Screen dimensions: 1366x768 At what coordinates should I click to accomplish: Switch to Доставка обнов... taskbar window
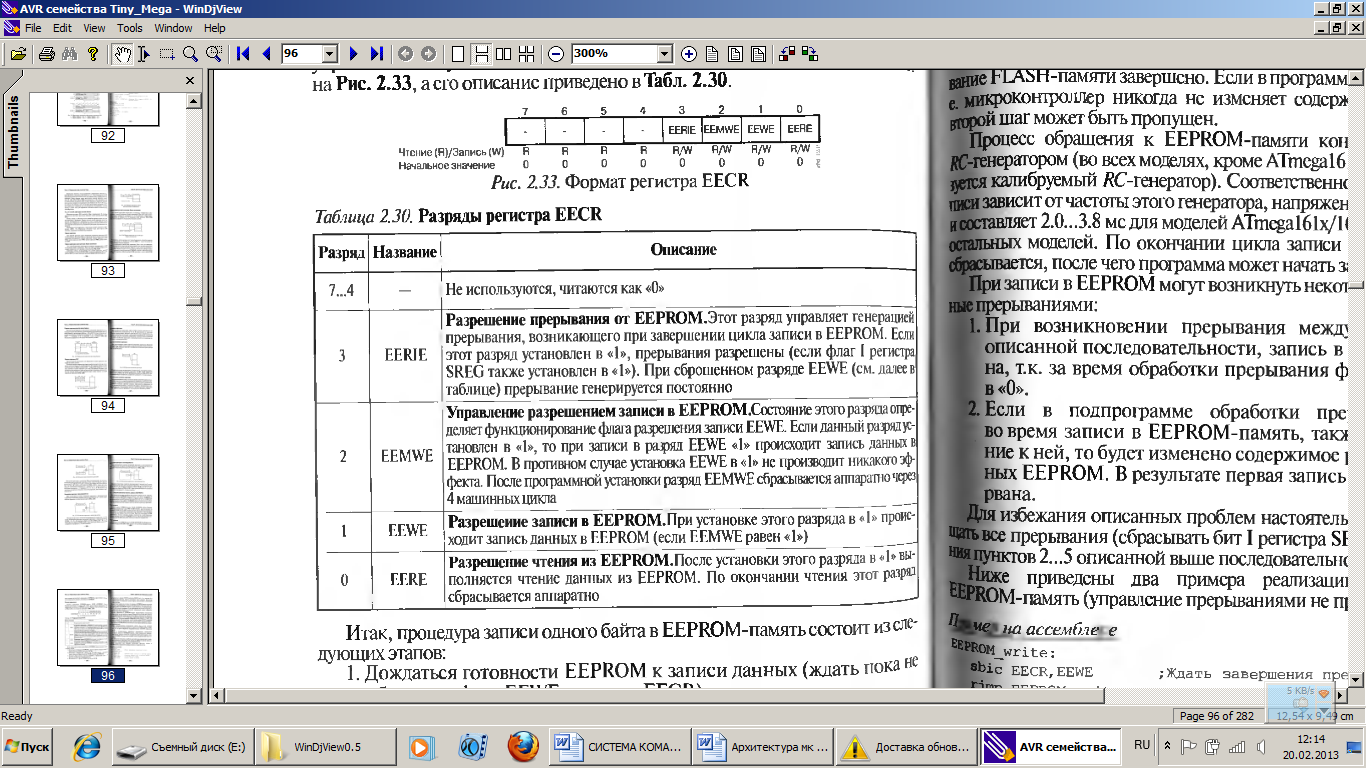coord(905,746)
